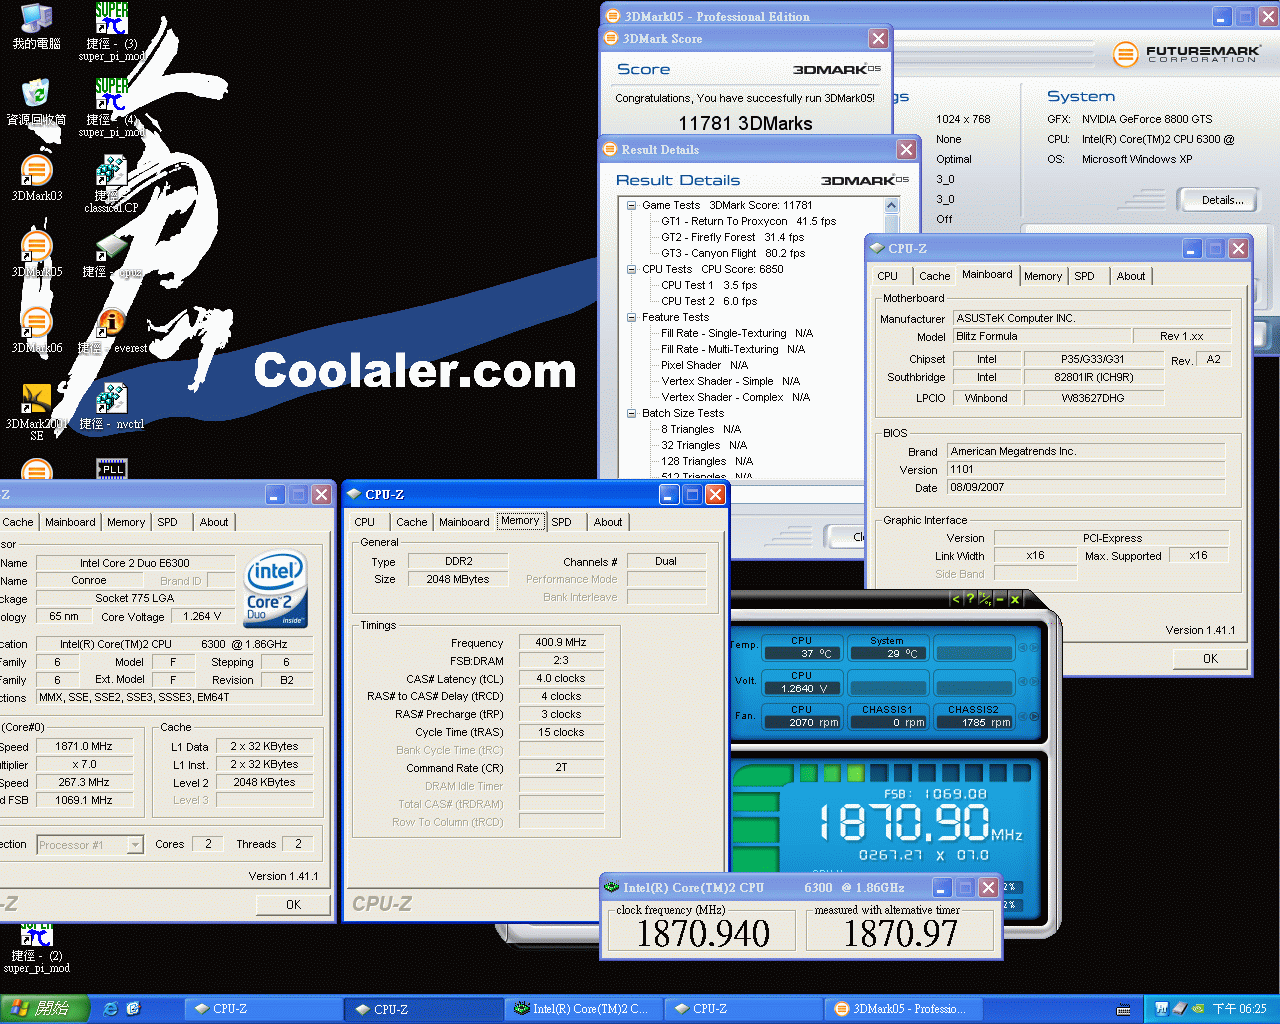
Task: Collapse the CPU Tests tree node
Action: [631, 269]
